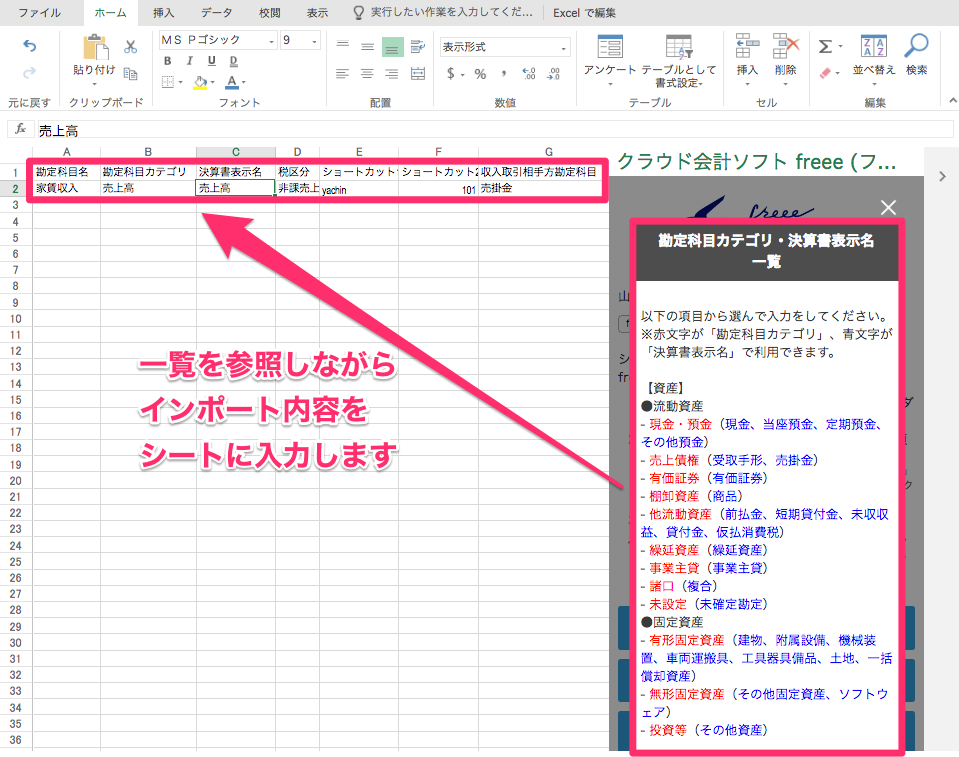Click cell containing yachin

358,189
